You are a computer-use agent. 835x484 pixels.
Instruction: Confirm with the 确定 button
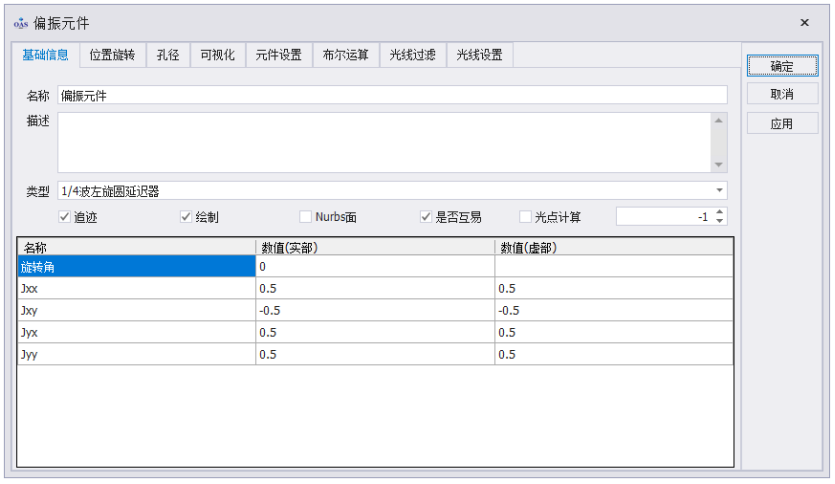pos(782,66)
